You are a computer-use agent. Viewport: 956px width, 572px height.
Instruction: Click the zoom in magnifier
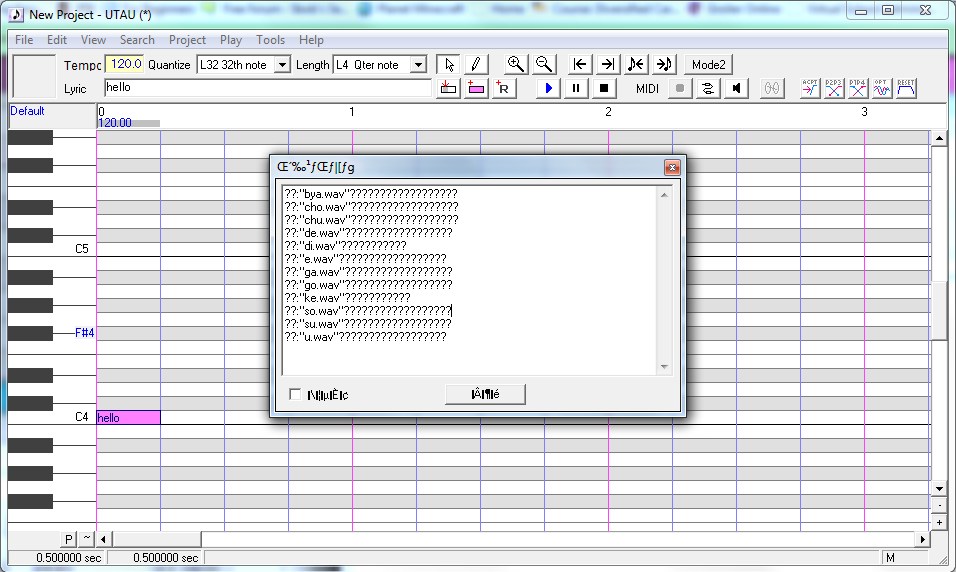pos(516,65)
